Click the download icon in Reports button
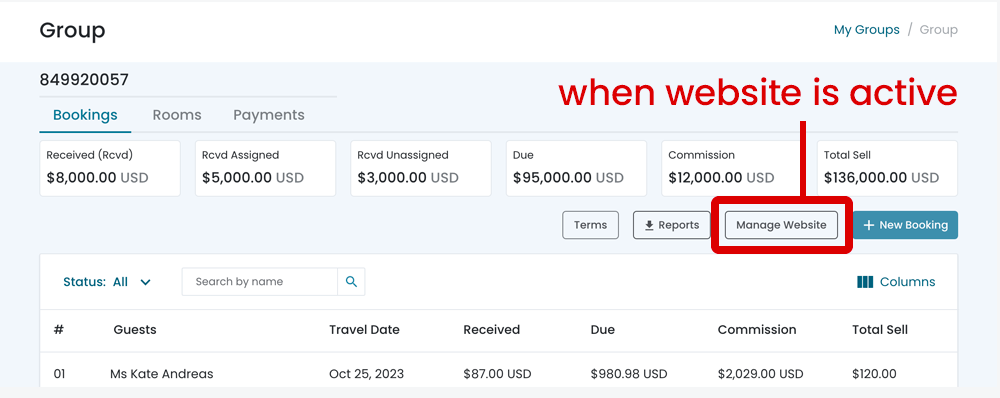Viewport: 1000px width, 398px height. coord(649,225)
